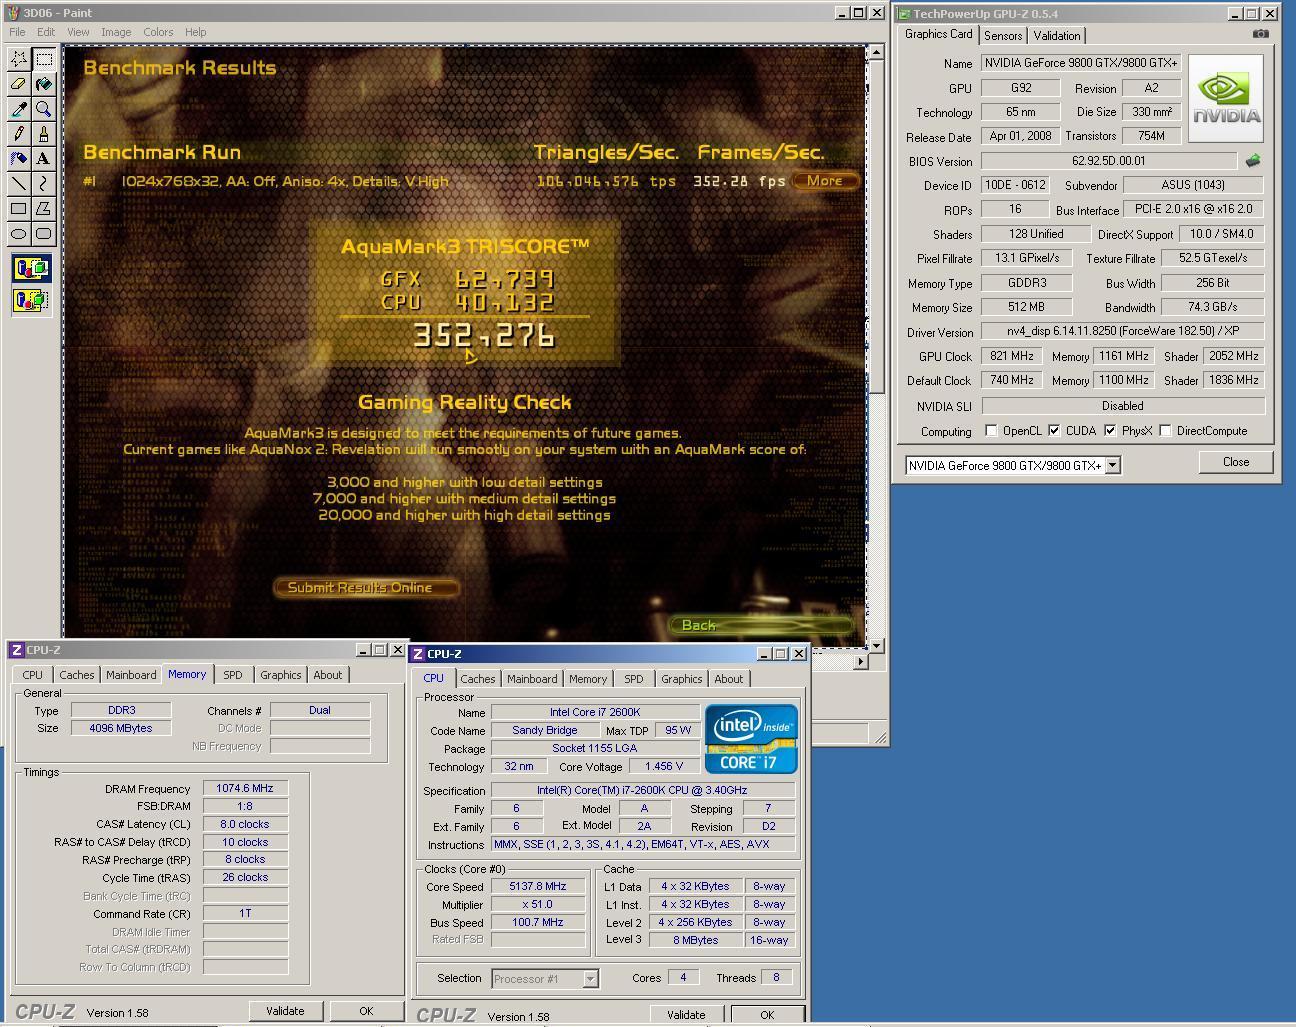Toggle the DirectCompute checkbox
The width and height of the screenshot is (1296, 1027).
coord(1165,431)
